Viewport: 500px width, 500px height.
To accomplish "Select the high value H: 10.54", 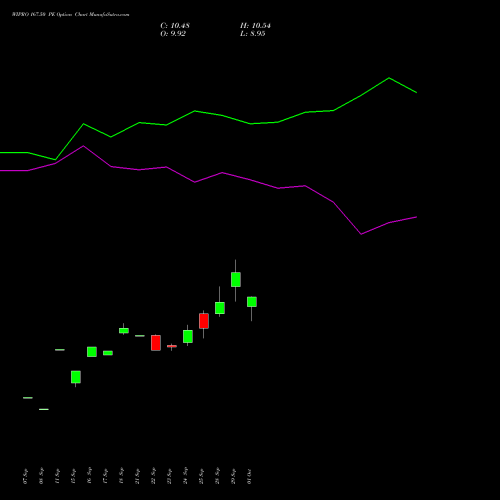I will (255, 26).
